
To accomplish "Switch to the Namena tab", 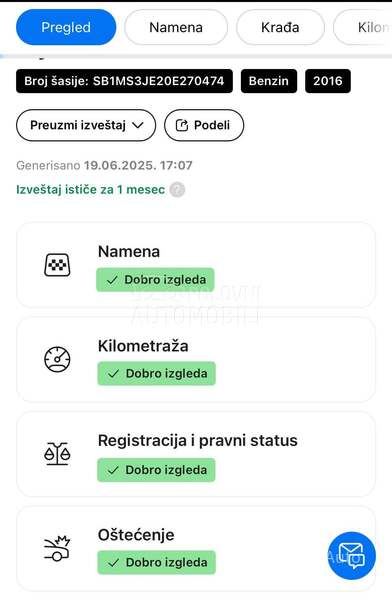I will (x=176, y=27).
